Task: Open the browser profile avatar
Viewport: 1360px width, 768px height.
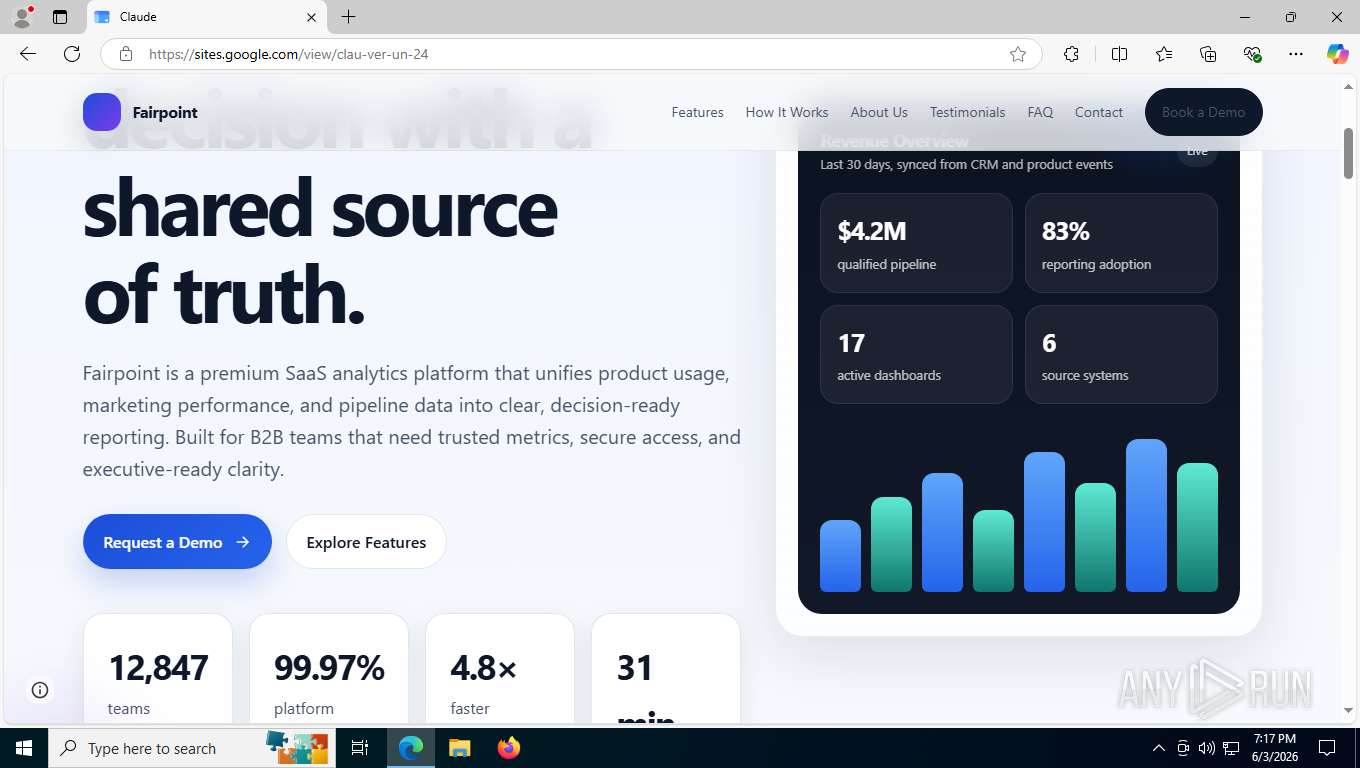Action: (22, 17)
